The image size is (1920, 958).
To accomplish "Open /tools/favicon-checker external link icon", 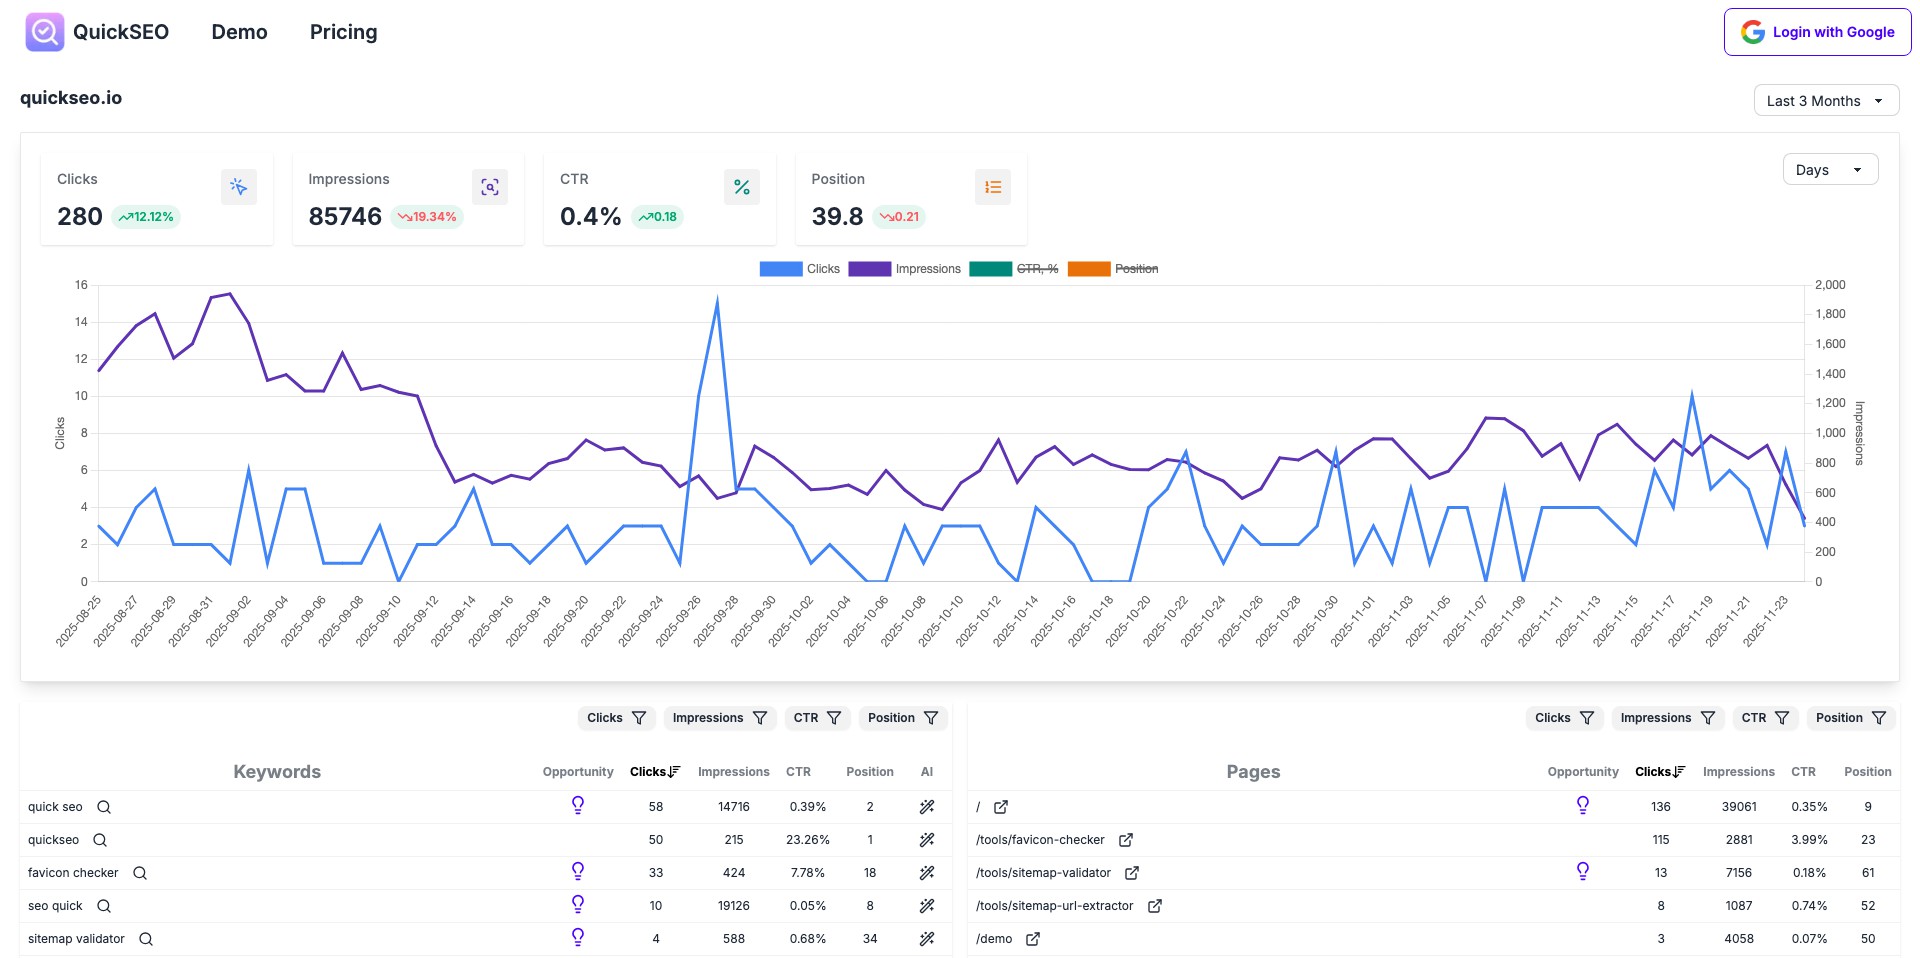I will (x=1126, y=840).
